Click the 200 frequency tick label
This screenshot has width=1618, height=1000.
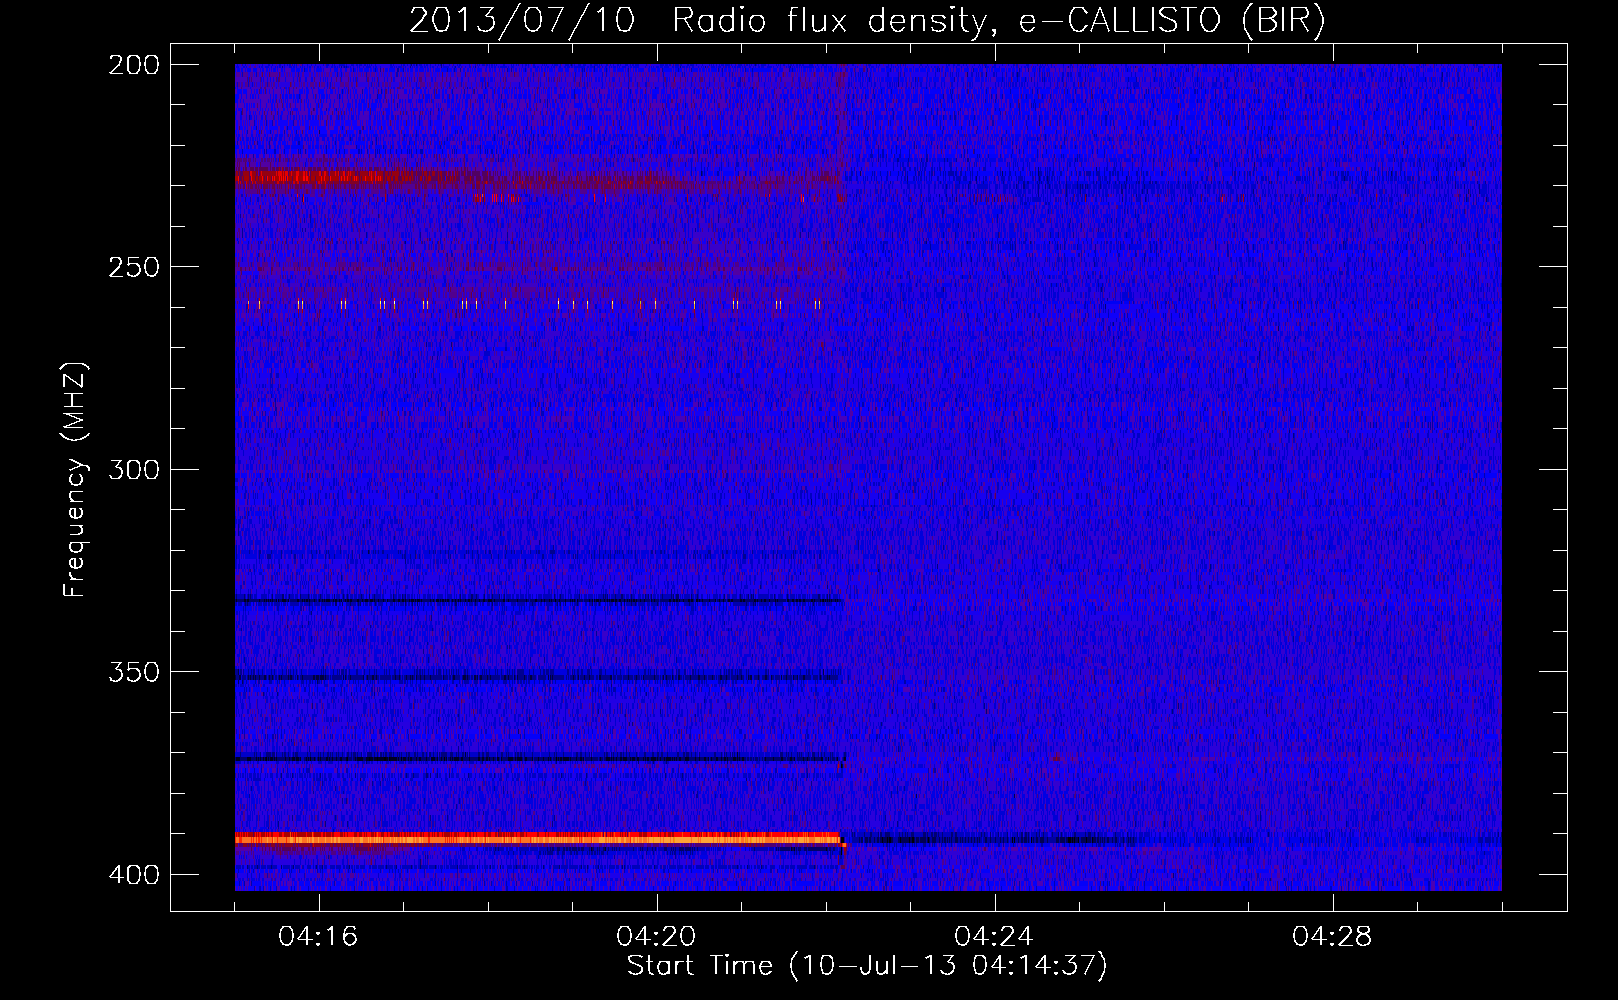point(134,65)
